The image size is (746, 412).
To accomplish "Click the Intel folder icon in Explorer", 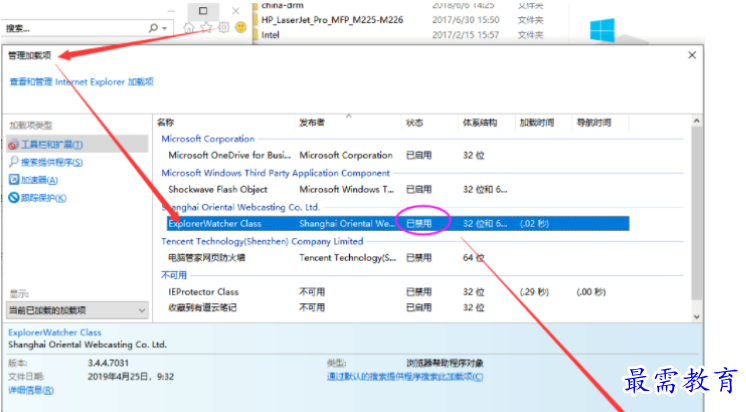I will click(255, 35).
